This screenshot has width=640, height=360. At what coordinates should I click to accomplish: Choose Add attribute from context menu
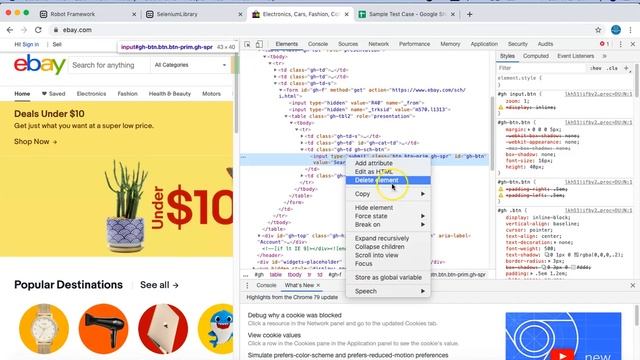[x=388, y=163]
